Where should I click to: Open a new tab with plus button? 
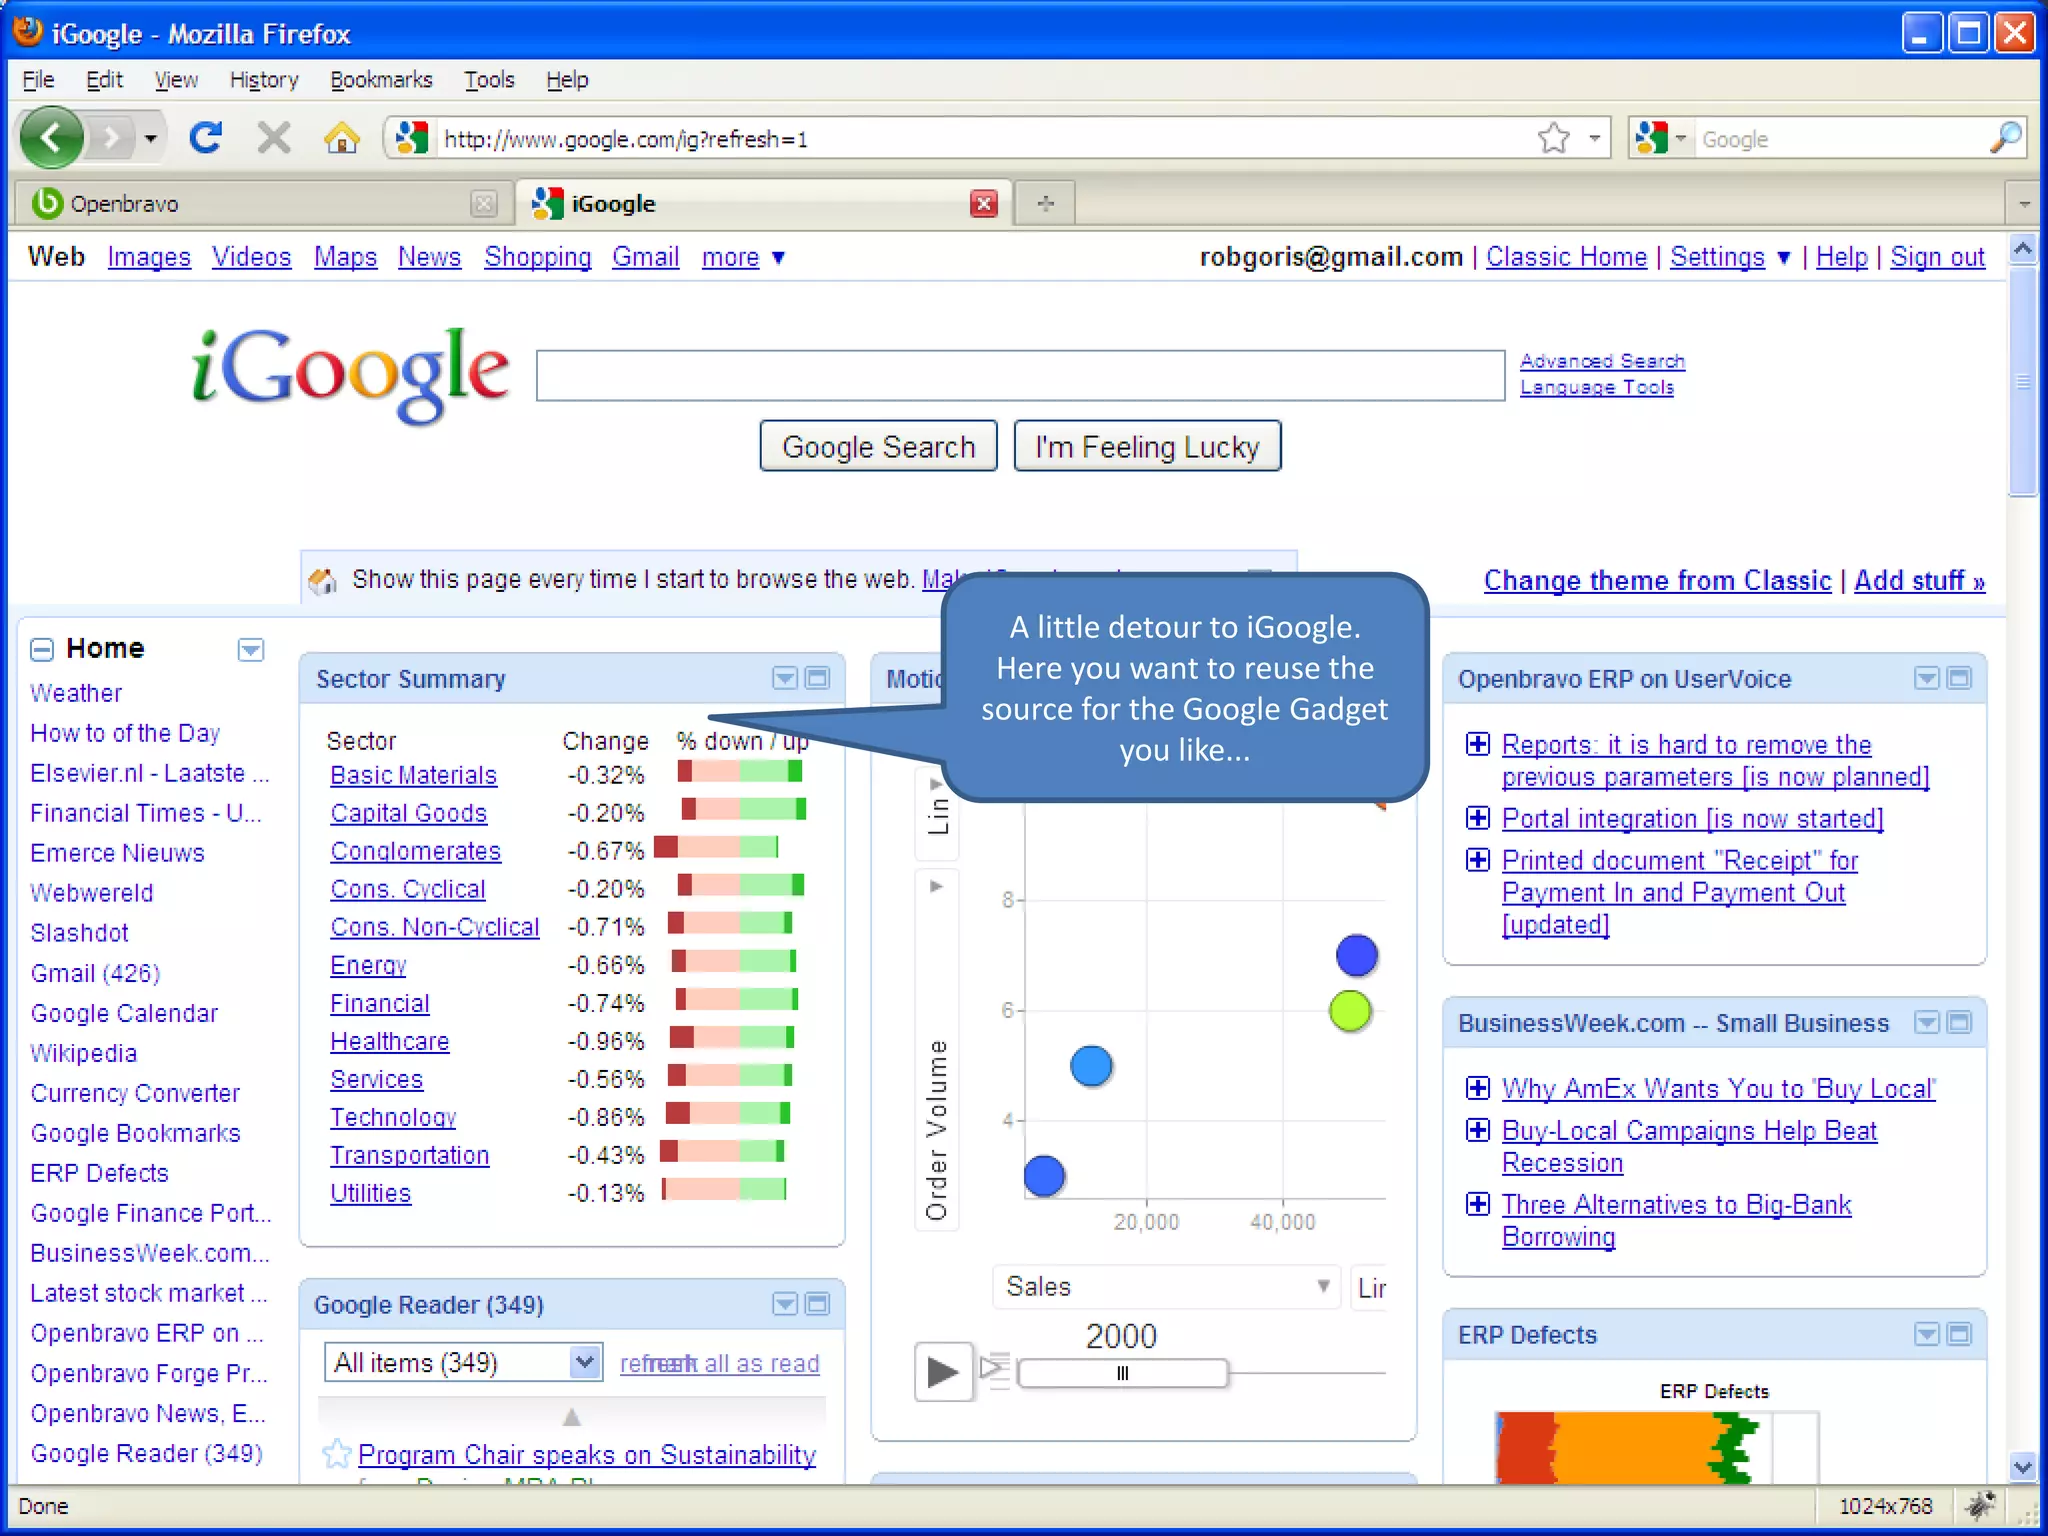pos(1045,204)
